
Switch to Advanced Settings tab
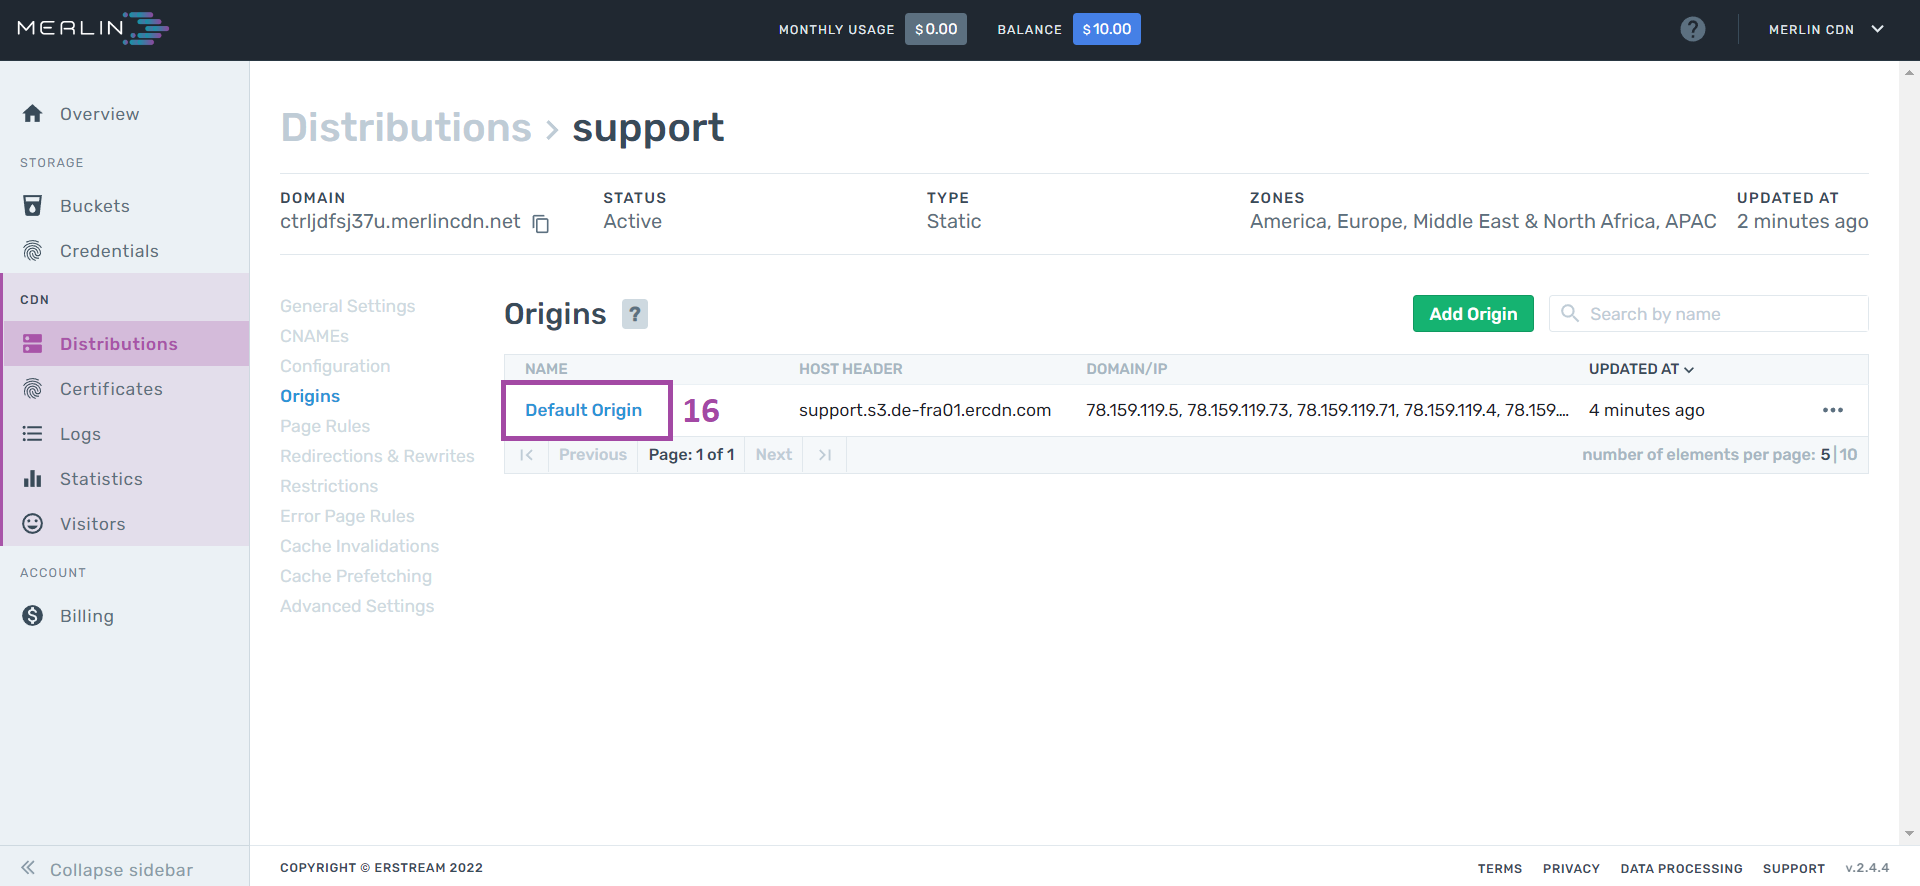tap(357, 606)
